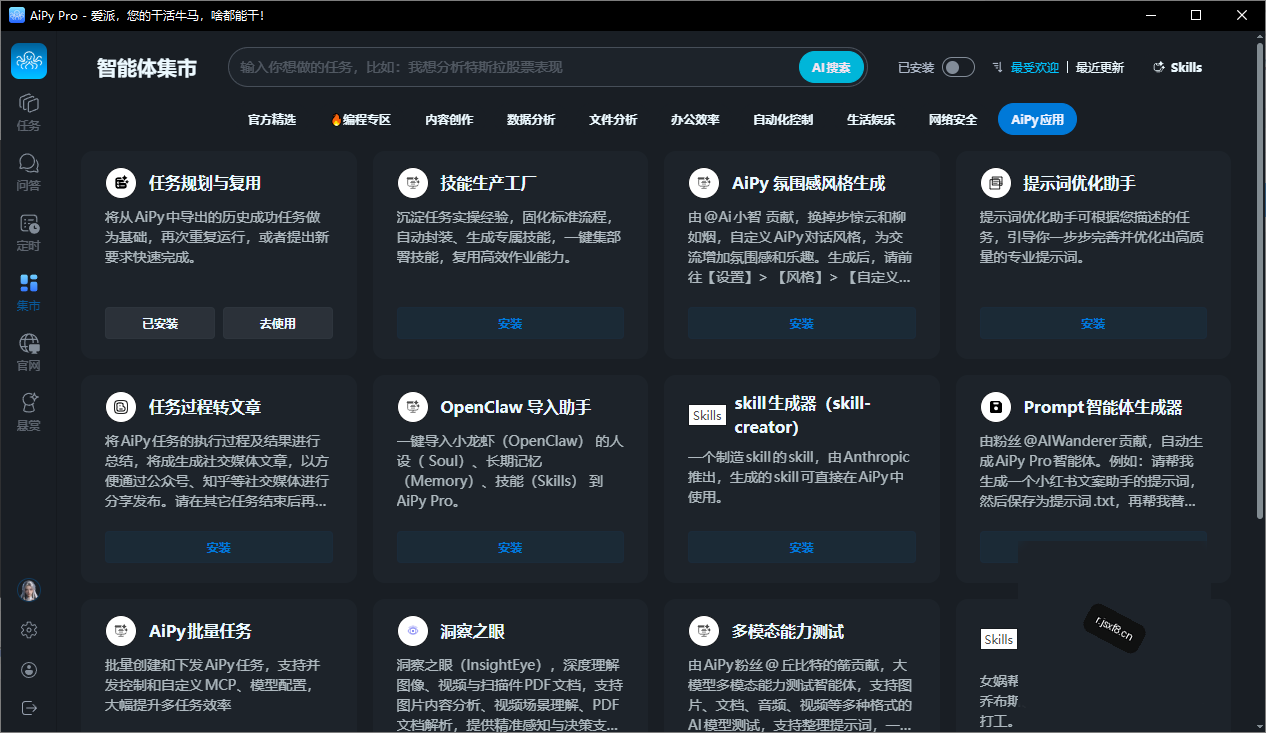Switch to the 网络安全 tab
This screenshot has height=733, width=1266.
click(953, 119)
